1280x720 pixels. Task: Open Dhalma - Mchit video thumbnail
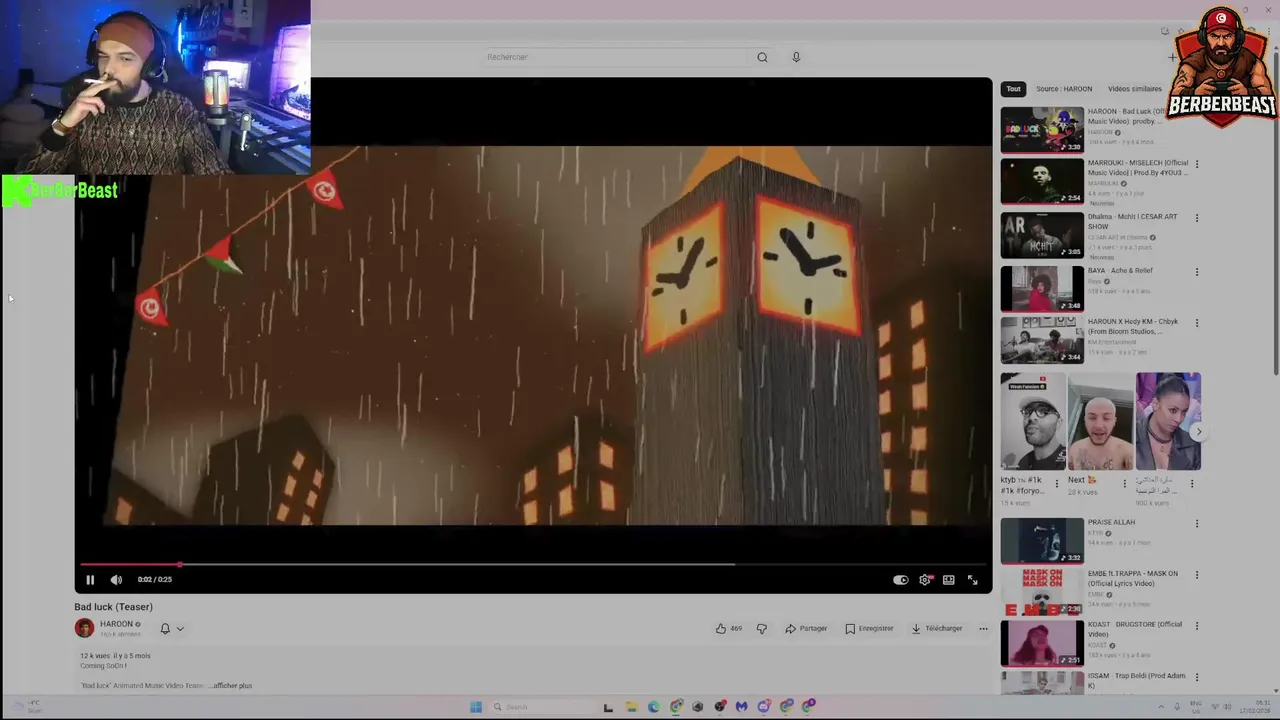click(x=1042, y=235)
